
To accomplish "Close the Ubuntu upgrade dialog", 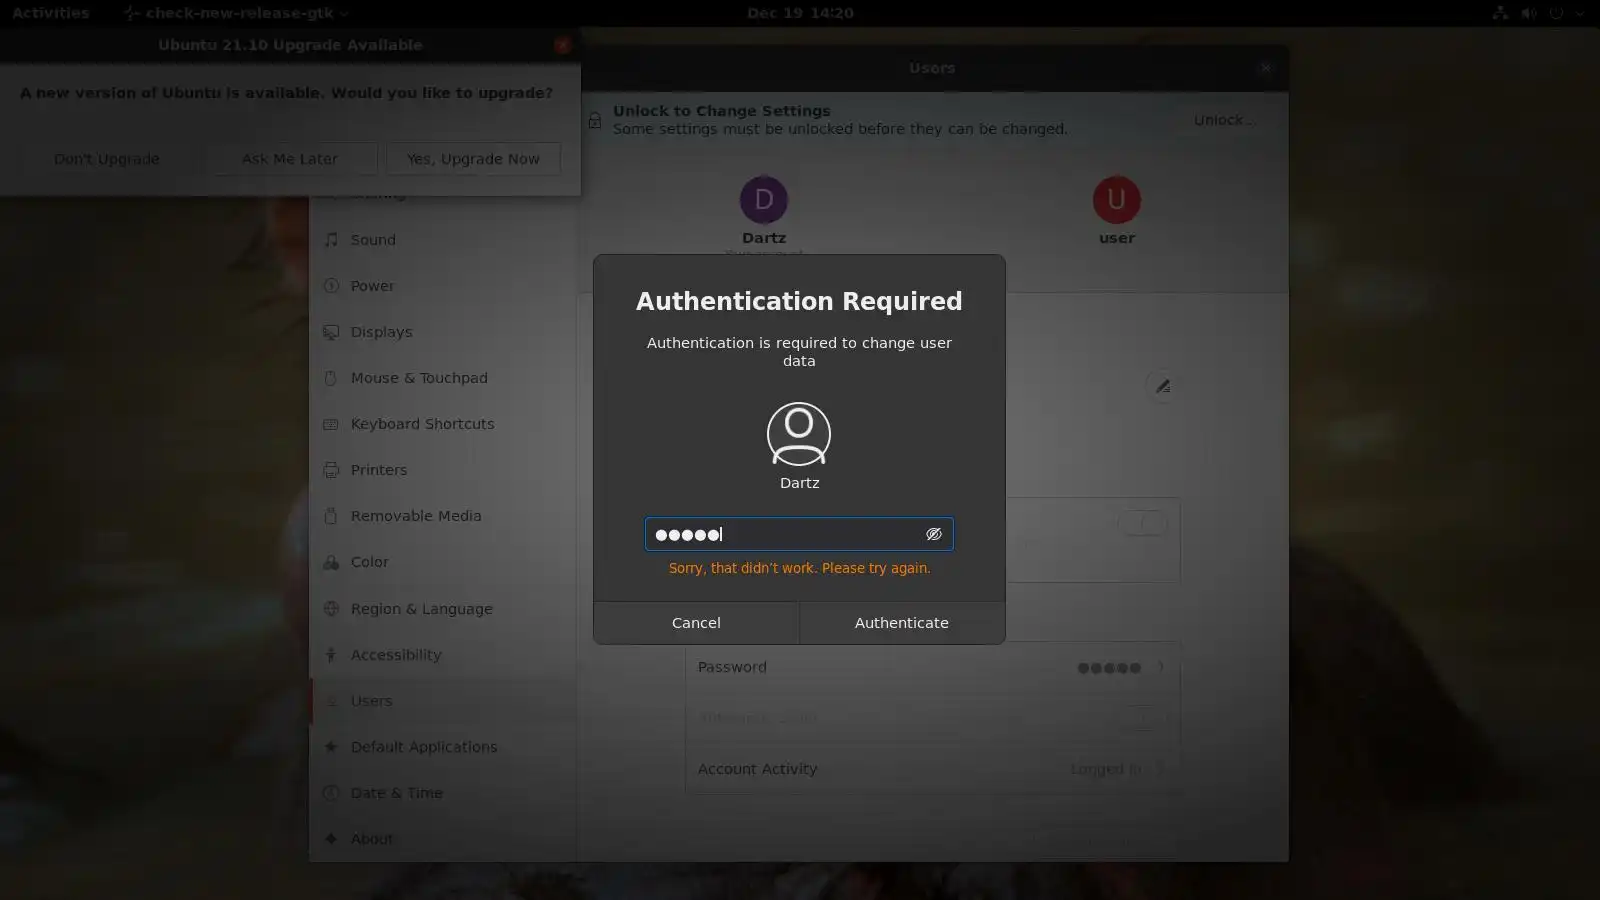I will [562, 45].
